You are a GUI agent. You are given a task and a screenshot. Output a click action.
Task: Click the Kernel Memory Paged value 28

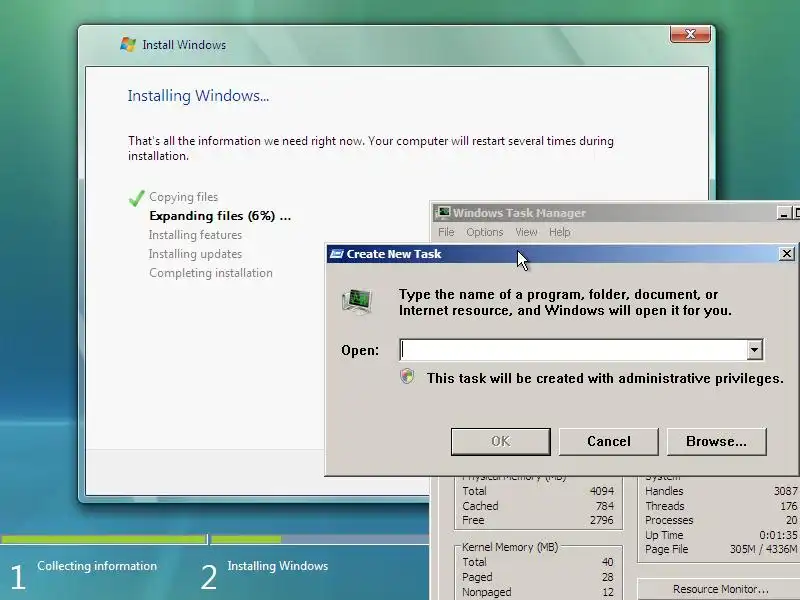click(607, 577)
